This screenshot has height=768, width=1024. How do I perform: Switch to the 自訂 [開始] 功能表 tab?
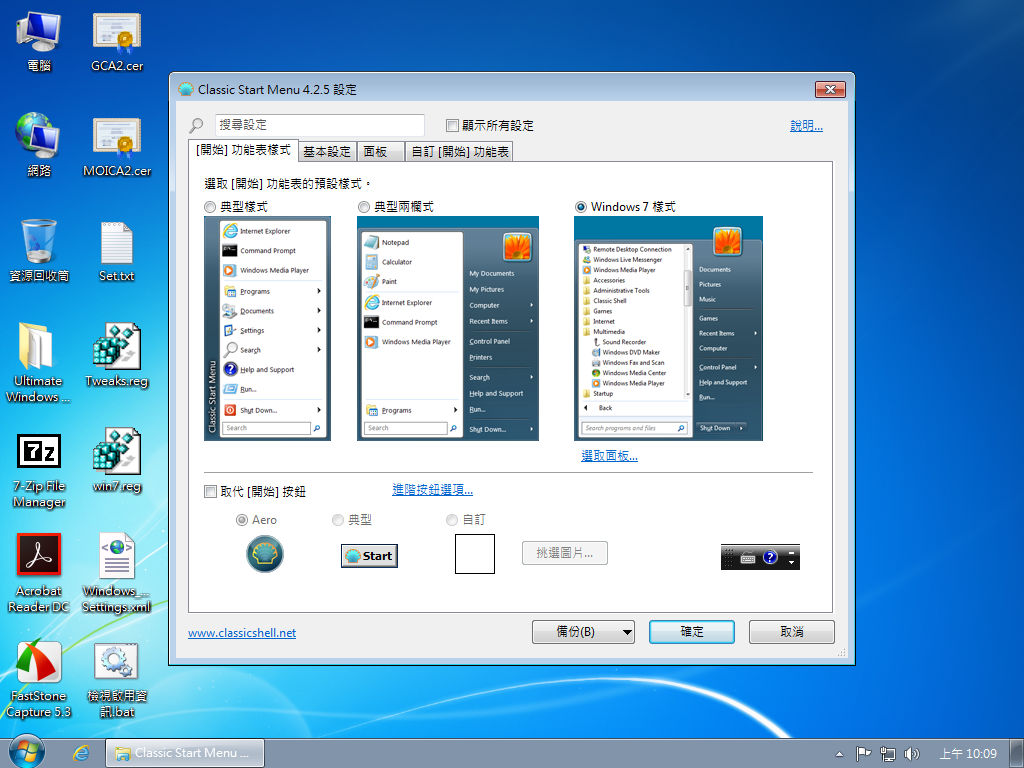point(459,152)
